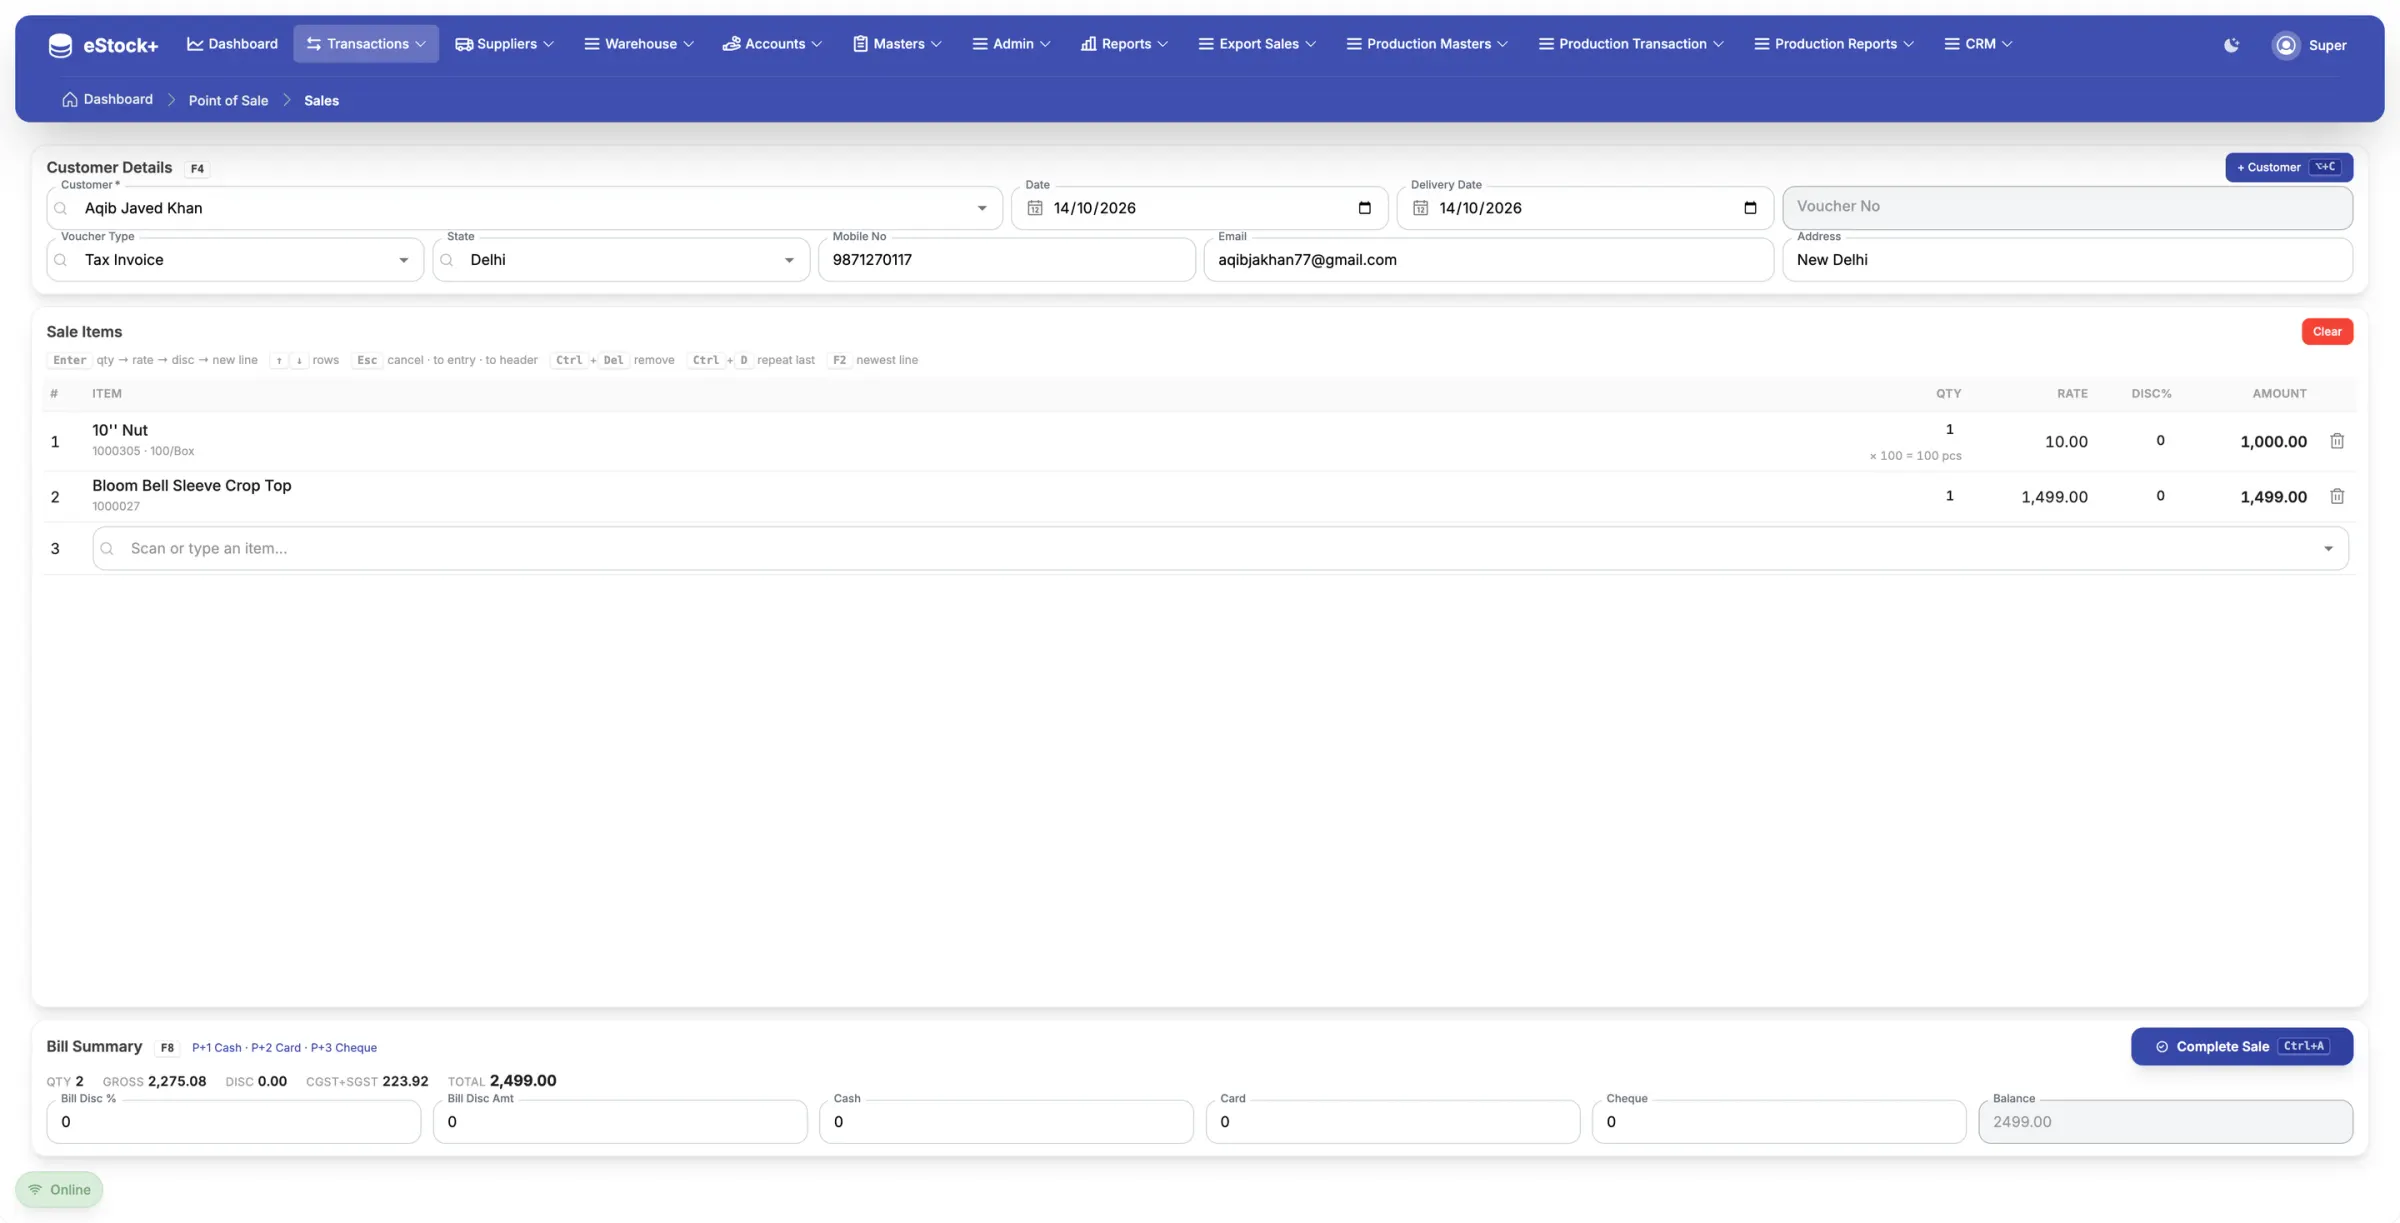Click the red Clear button
Screen dimensions: 2400x1223
coord(2327,332)
